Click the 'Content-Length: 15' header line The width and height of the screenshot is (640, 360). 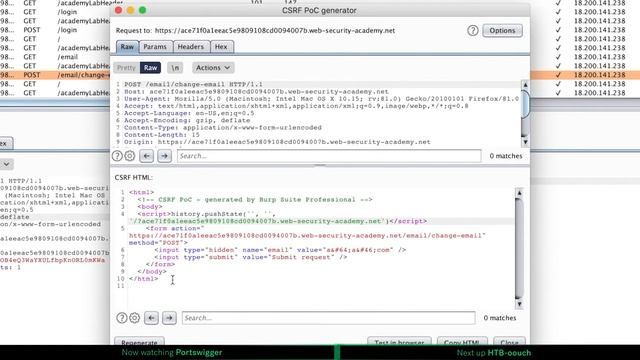162,135
